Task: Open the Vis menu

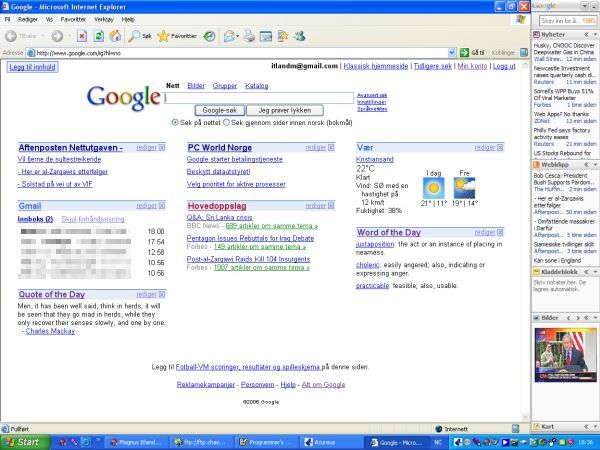Action: 49,19
